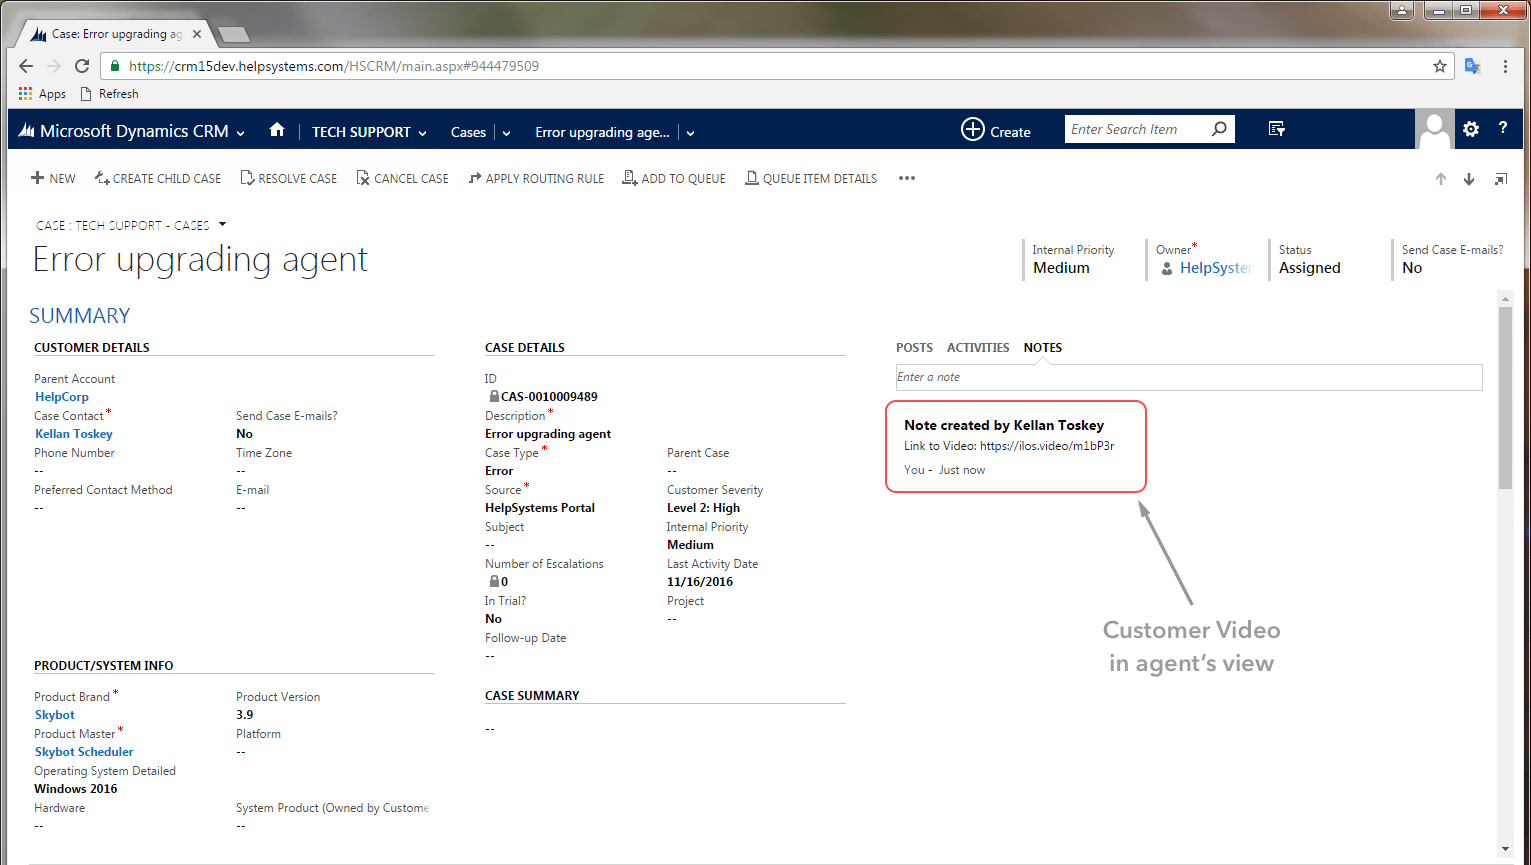
Task: Select the 'Case: Error upgrading ag' browser tab
Action: [113, 34]
